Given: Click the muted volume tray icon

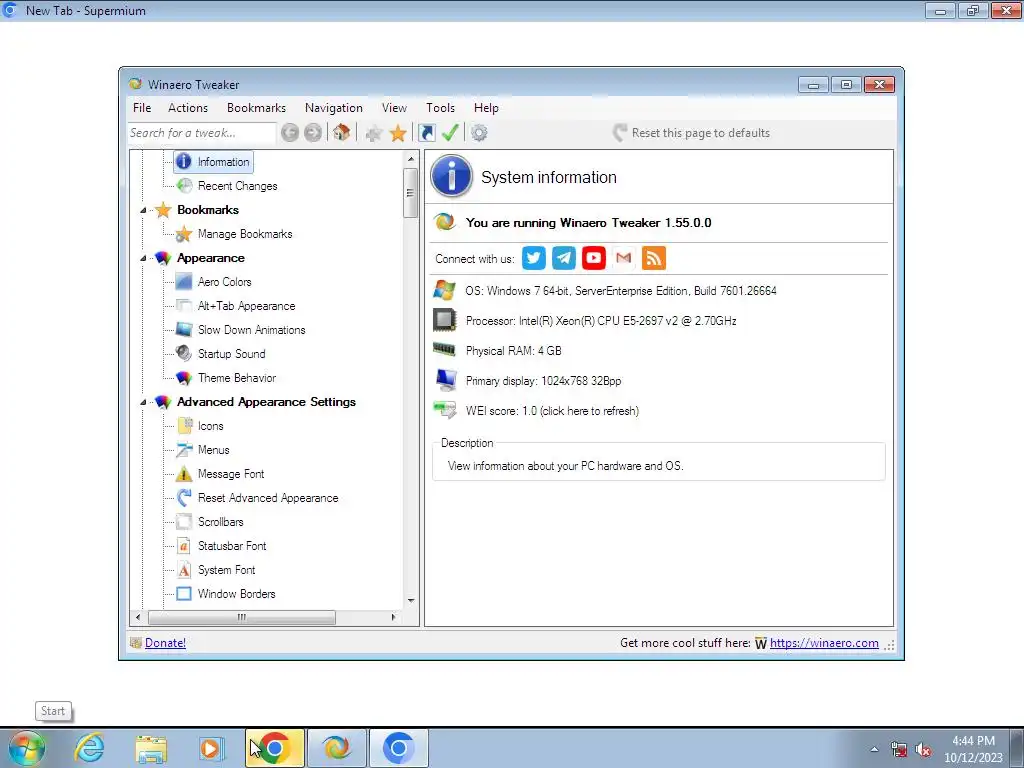Looking at the screenshot, I should [x=923, y=749].
